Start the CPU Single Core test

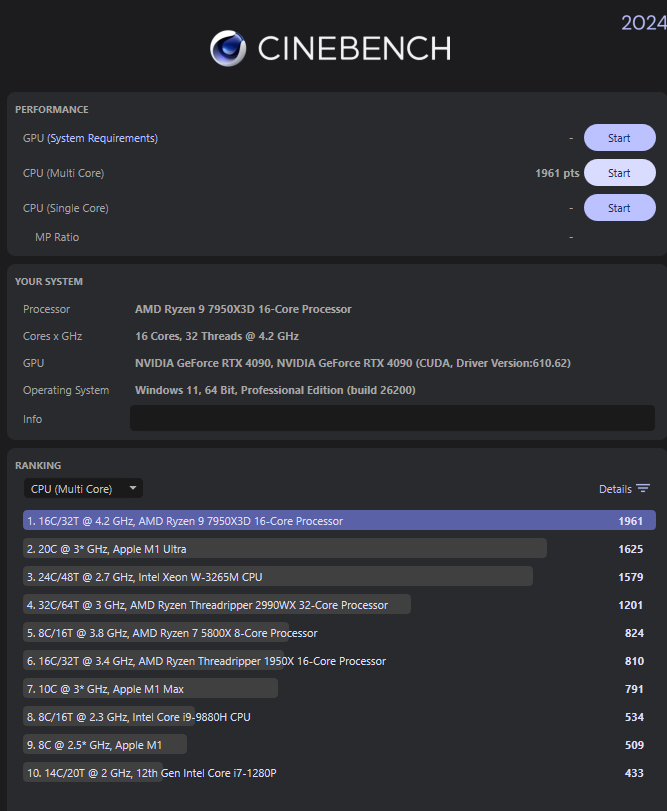pyautogui.click(x=619, y=208)
